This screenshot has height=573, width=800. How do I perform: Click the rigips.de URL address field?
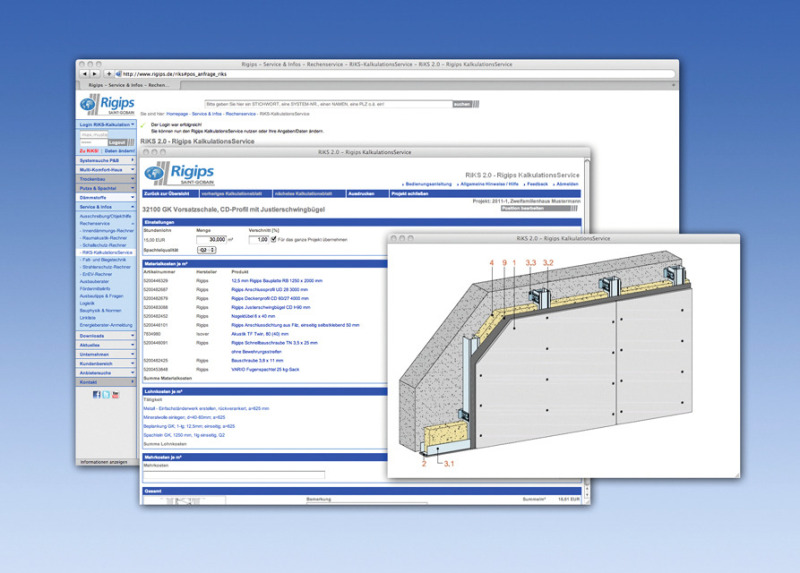(394, 74)
